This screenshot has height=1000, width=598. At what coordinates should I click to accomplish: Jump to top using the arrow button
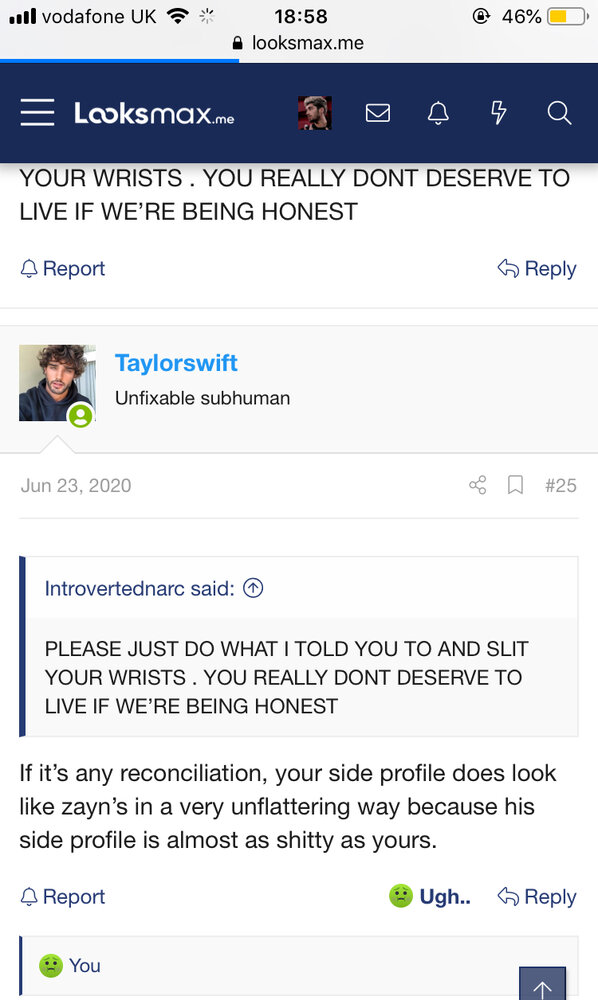point(543,985)
